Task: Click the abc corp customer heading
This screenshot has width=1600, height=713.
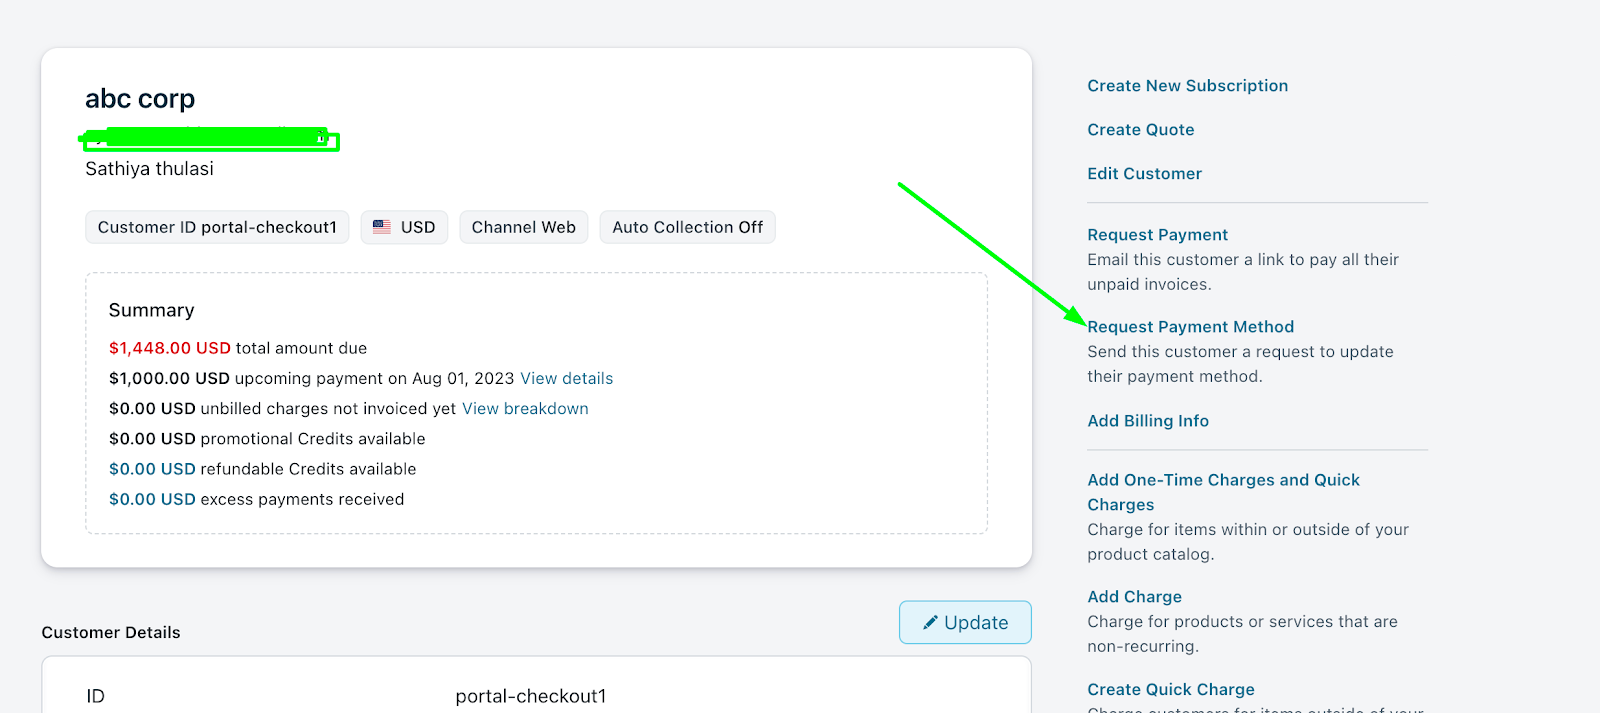Action: [140, 99]
